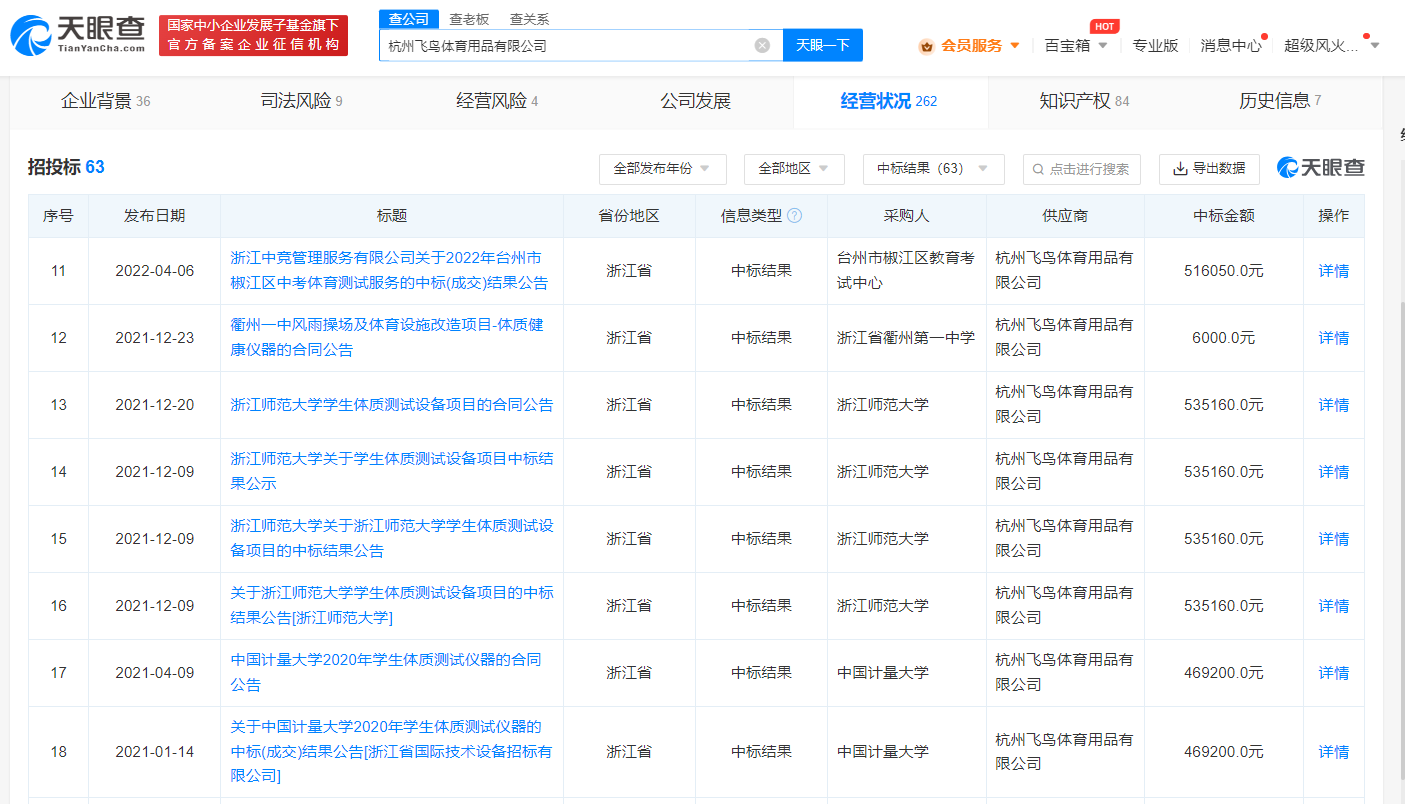Switch to the 查老板 search tab
Screen dimensions: 1405x804
[469, 19]
